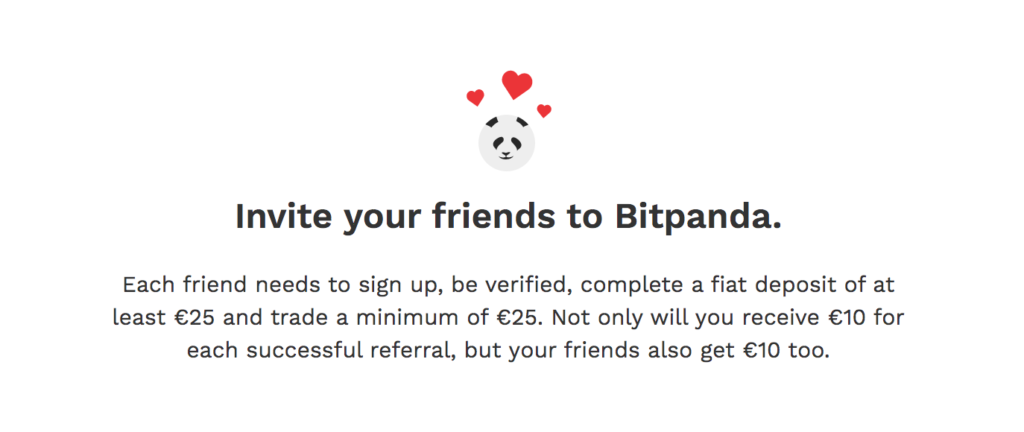1024x432 pixels.
Task: Click the largest red heart above panda
Action: tap(517, 85)
